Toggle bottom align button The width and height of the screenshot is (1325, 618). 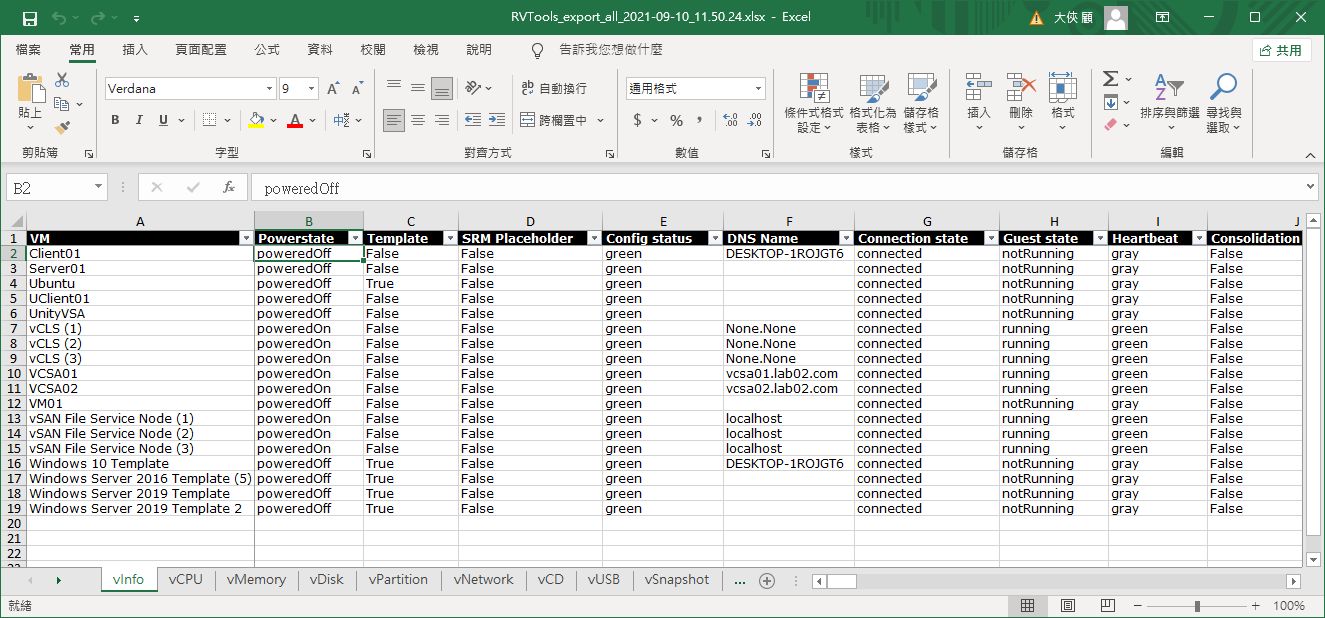point(442,88)
